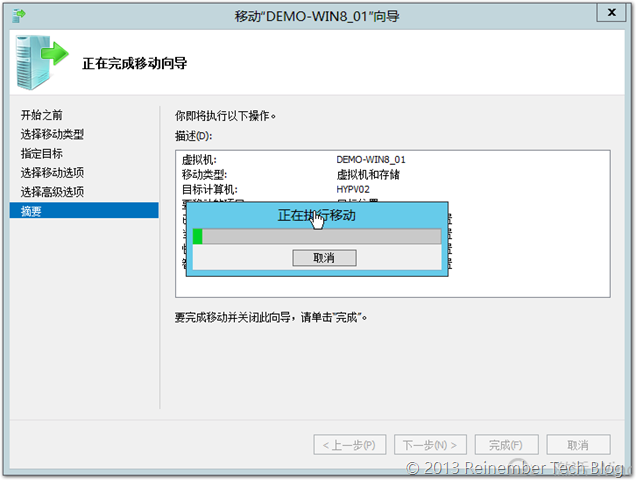Viewport: 636px width, 480px height.
Task: Click the 虚拟机和存储 value in description
Action: point(368,174)
